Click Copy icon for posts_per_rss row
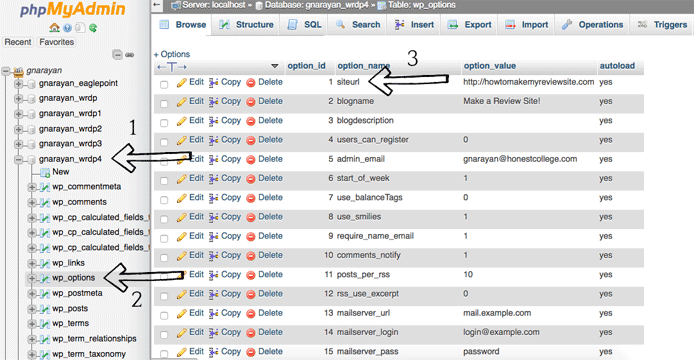Viewport: 694px width, 360px height. (x=213, y=275)
